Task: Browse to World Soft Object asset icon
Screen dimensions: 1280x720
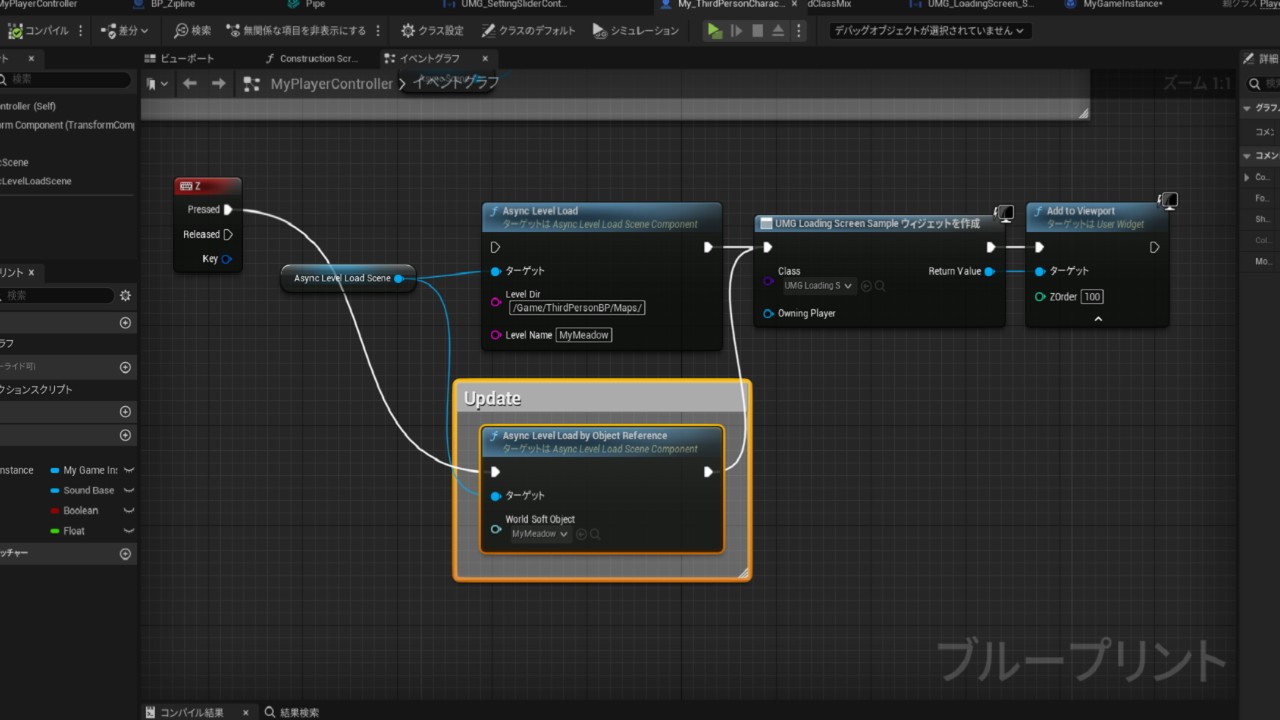Action: point(595,535)
